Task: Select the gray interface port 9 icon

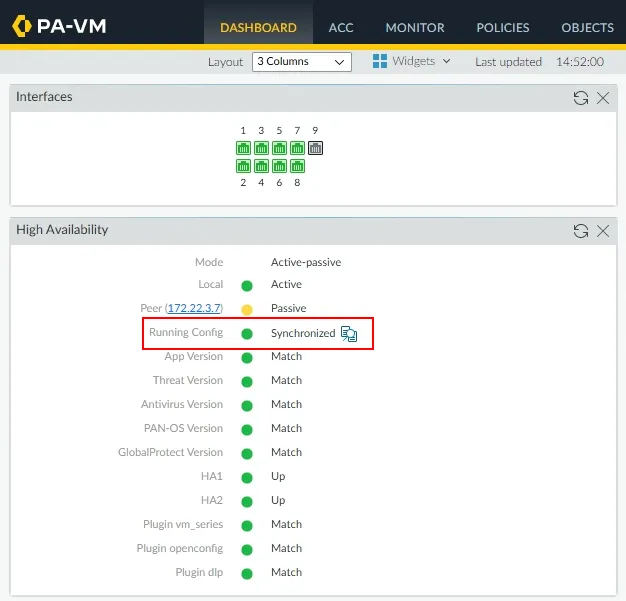Action: coord(315,148)
